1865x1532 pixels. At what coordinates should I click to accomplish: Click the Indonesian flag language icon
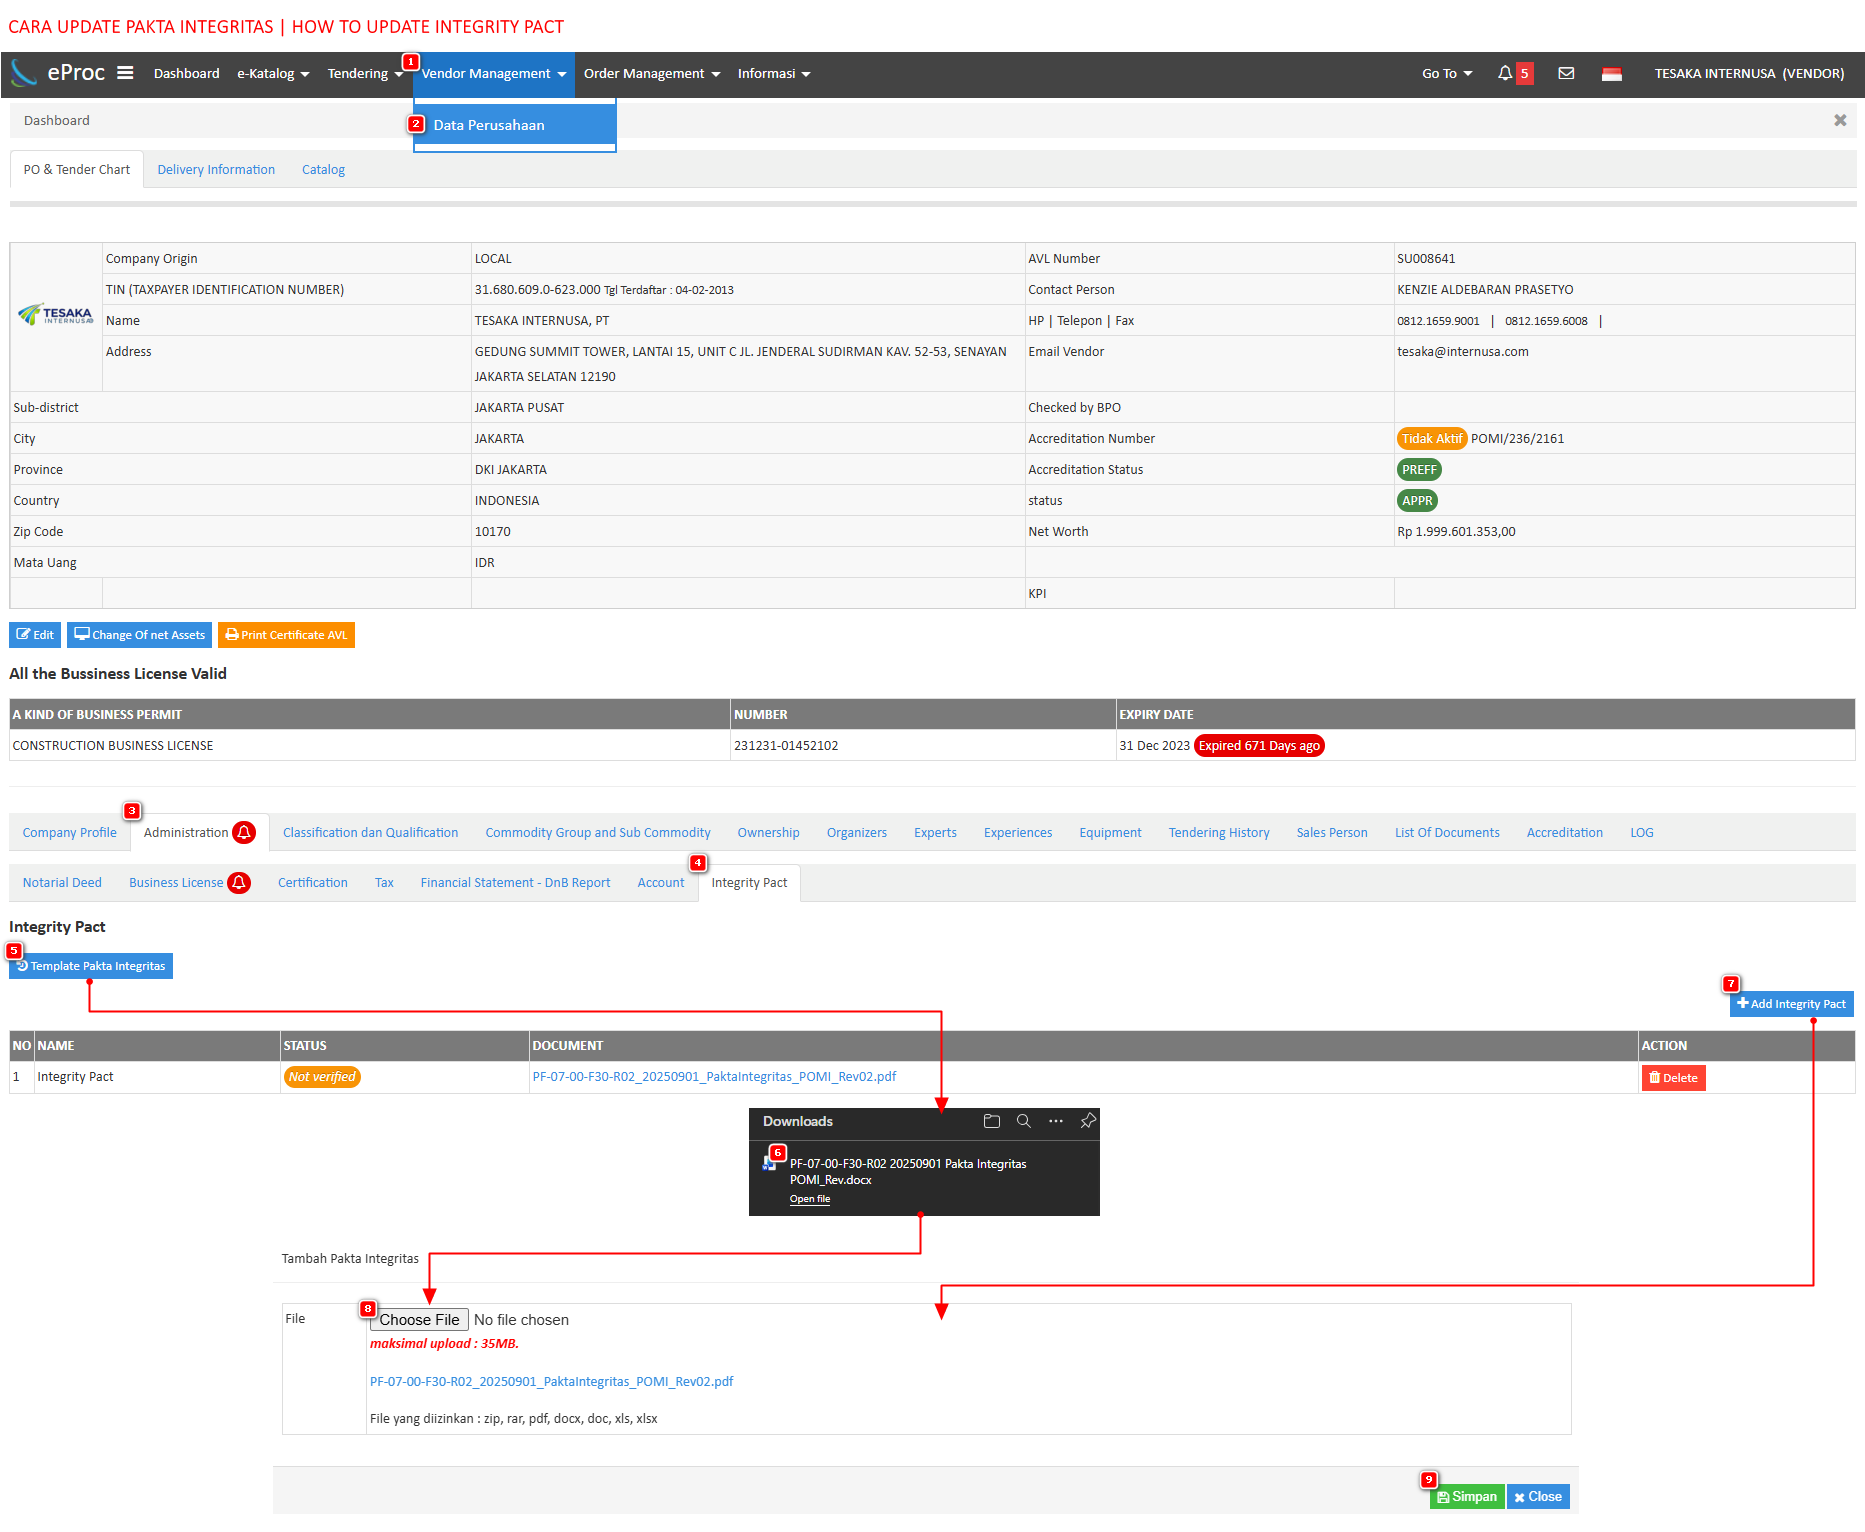(1611, 74)
